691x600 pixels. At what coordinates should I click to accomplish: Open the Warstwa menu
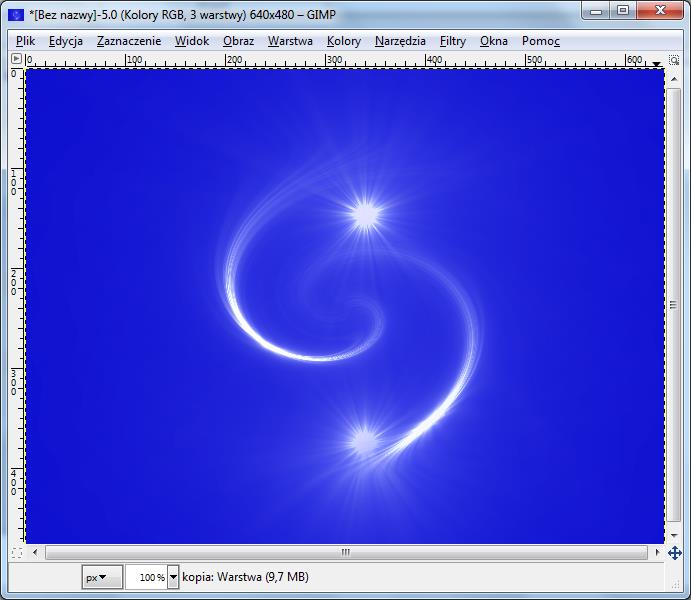[x=290, y=41]
